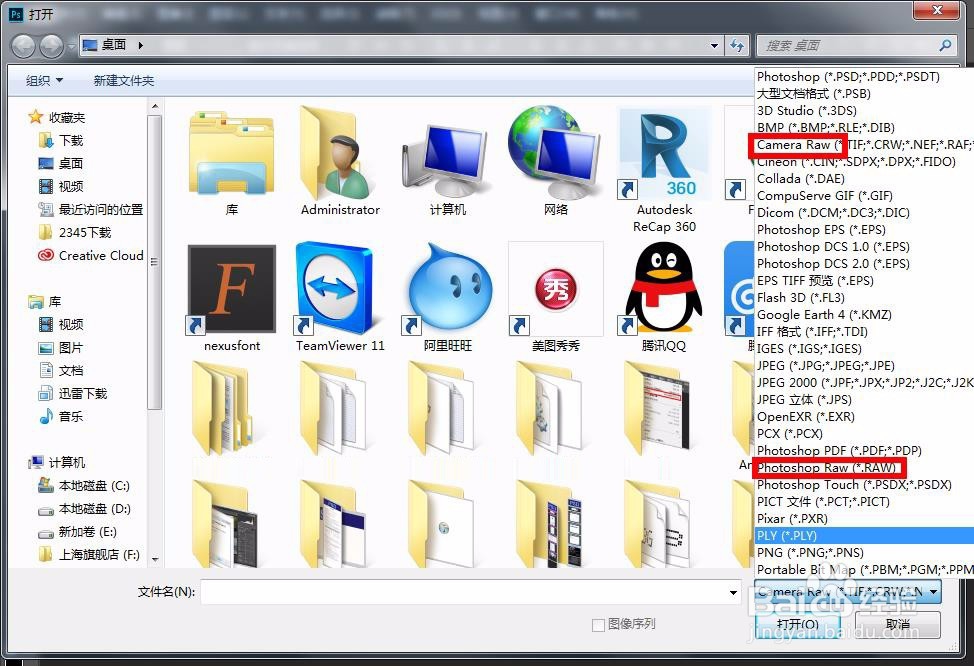Open 文档 library in sidebar

(60, 370)
